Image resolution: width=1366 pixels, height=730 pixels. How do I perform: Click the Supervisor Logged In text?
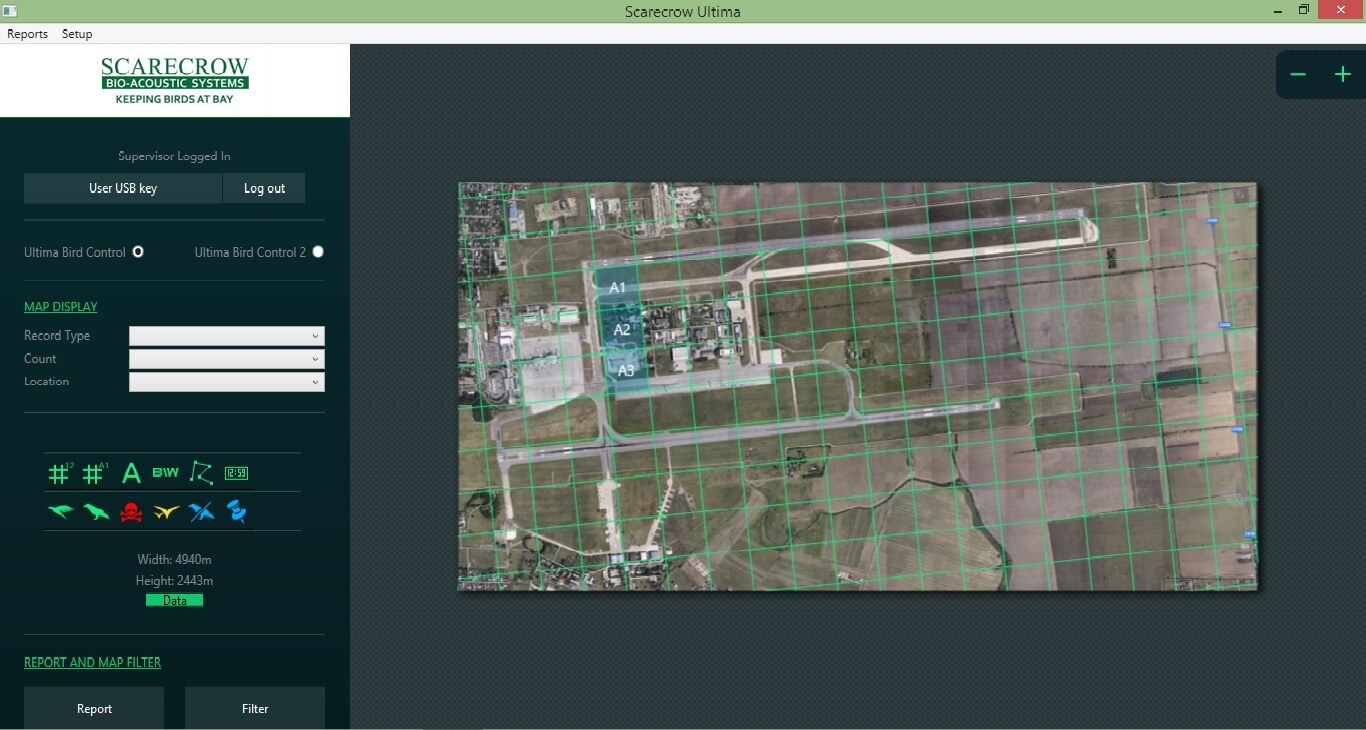click(x=175, y=156)
